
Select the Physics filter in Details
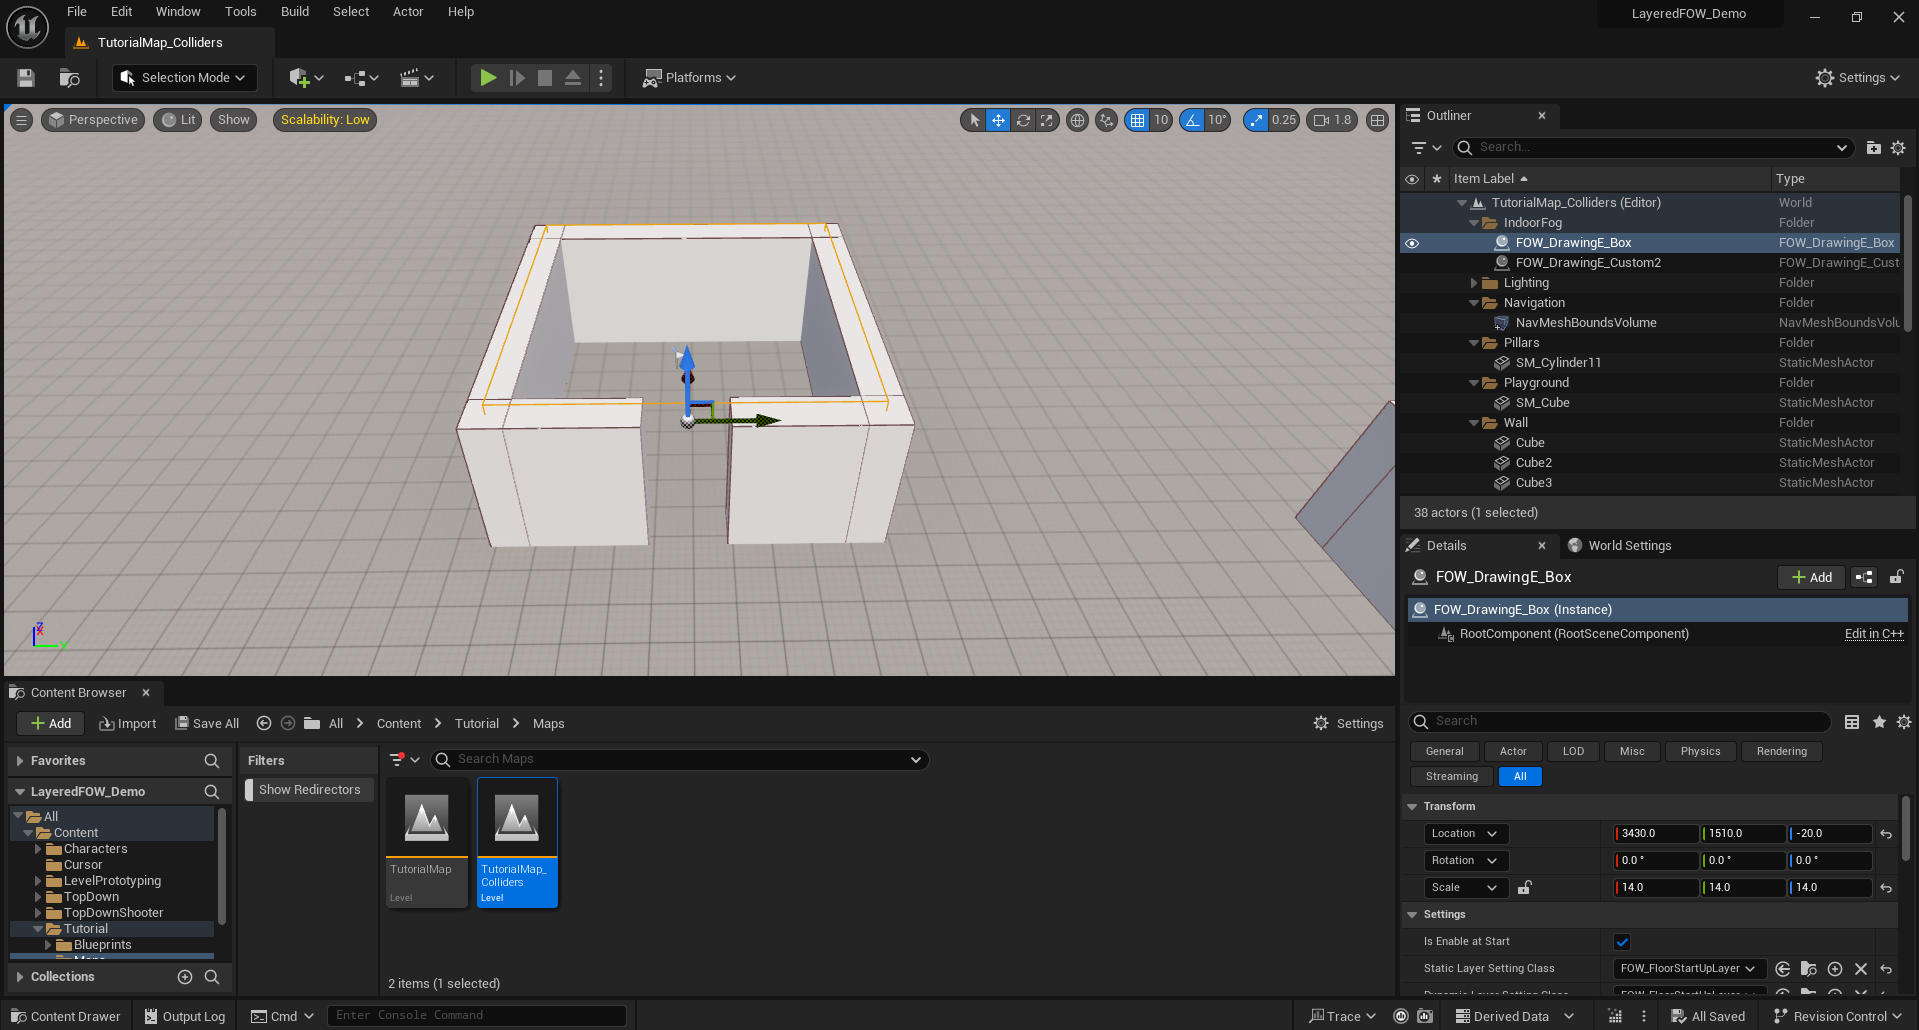click(1700, 752)
